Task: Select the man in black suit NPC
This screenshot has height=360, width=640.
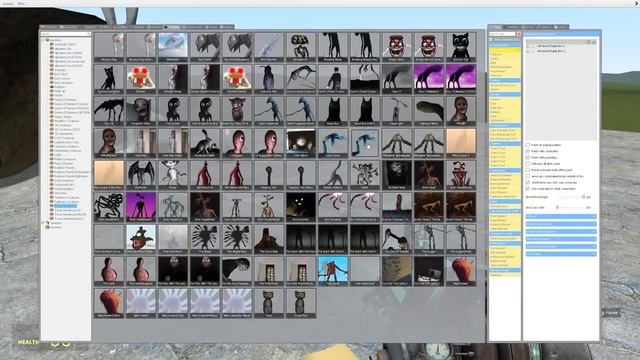Action: [x=333, y=79]
